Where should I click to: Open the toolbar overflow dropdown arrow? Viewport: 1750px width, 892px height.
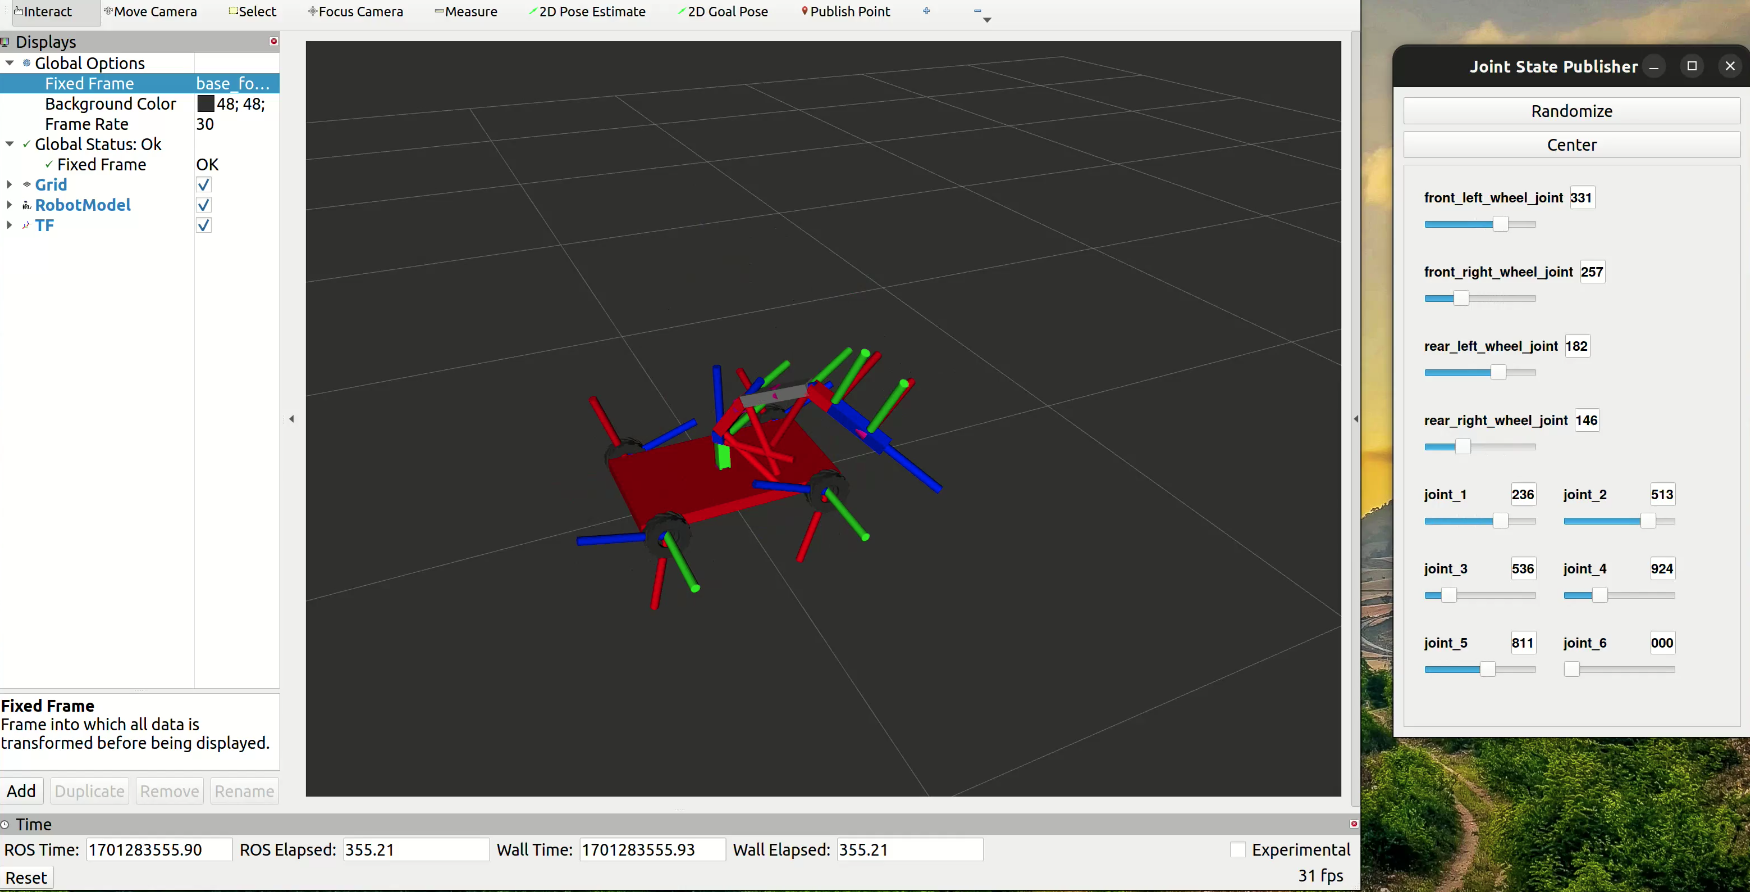pos(987,20)
